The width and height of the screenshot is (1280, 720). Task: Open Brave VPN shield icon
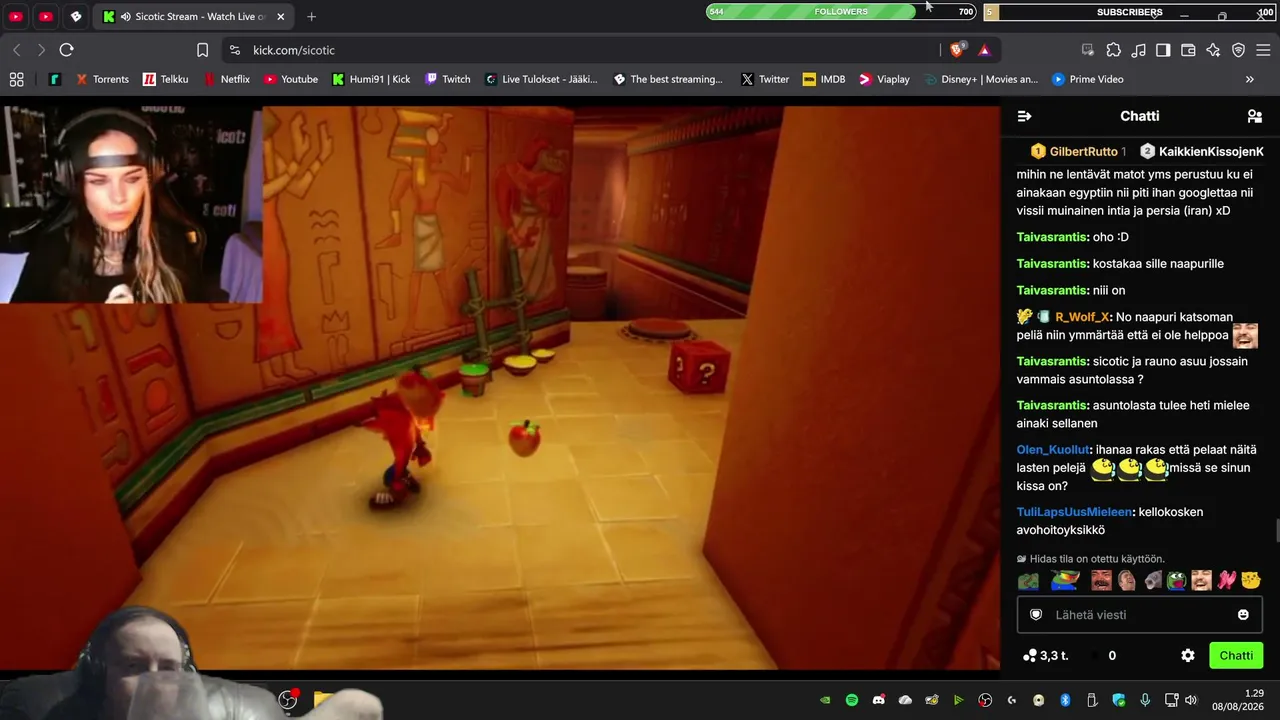(x=1238, y=50)
